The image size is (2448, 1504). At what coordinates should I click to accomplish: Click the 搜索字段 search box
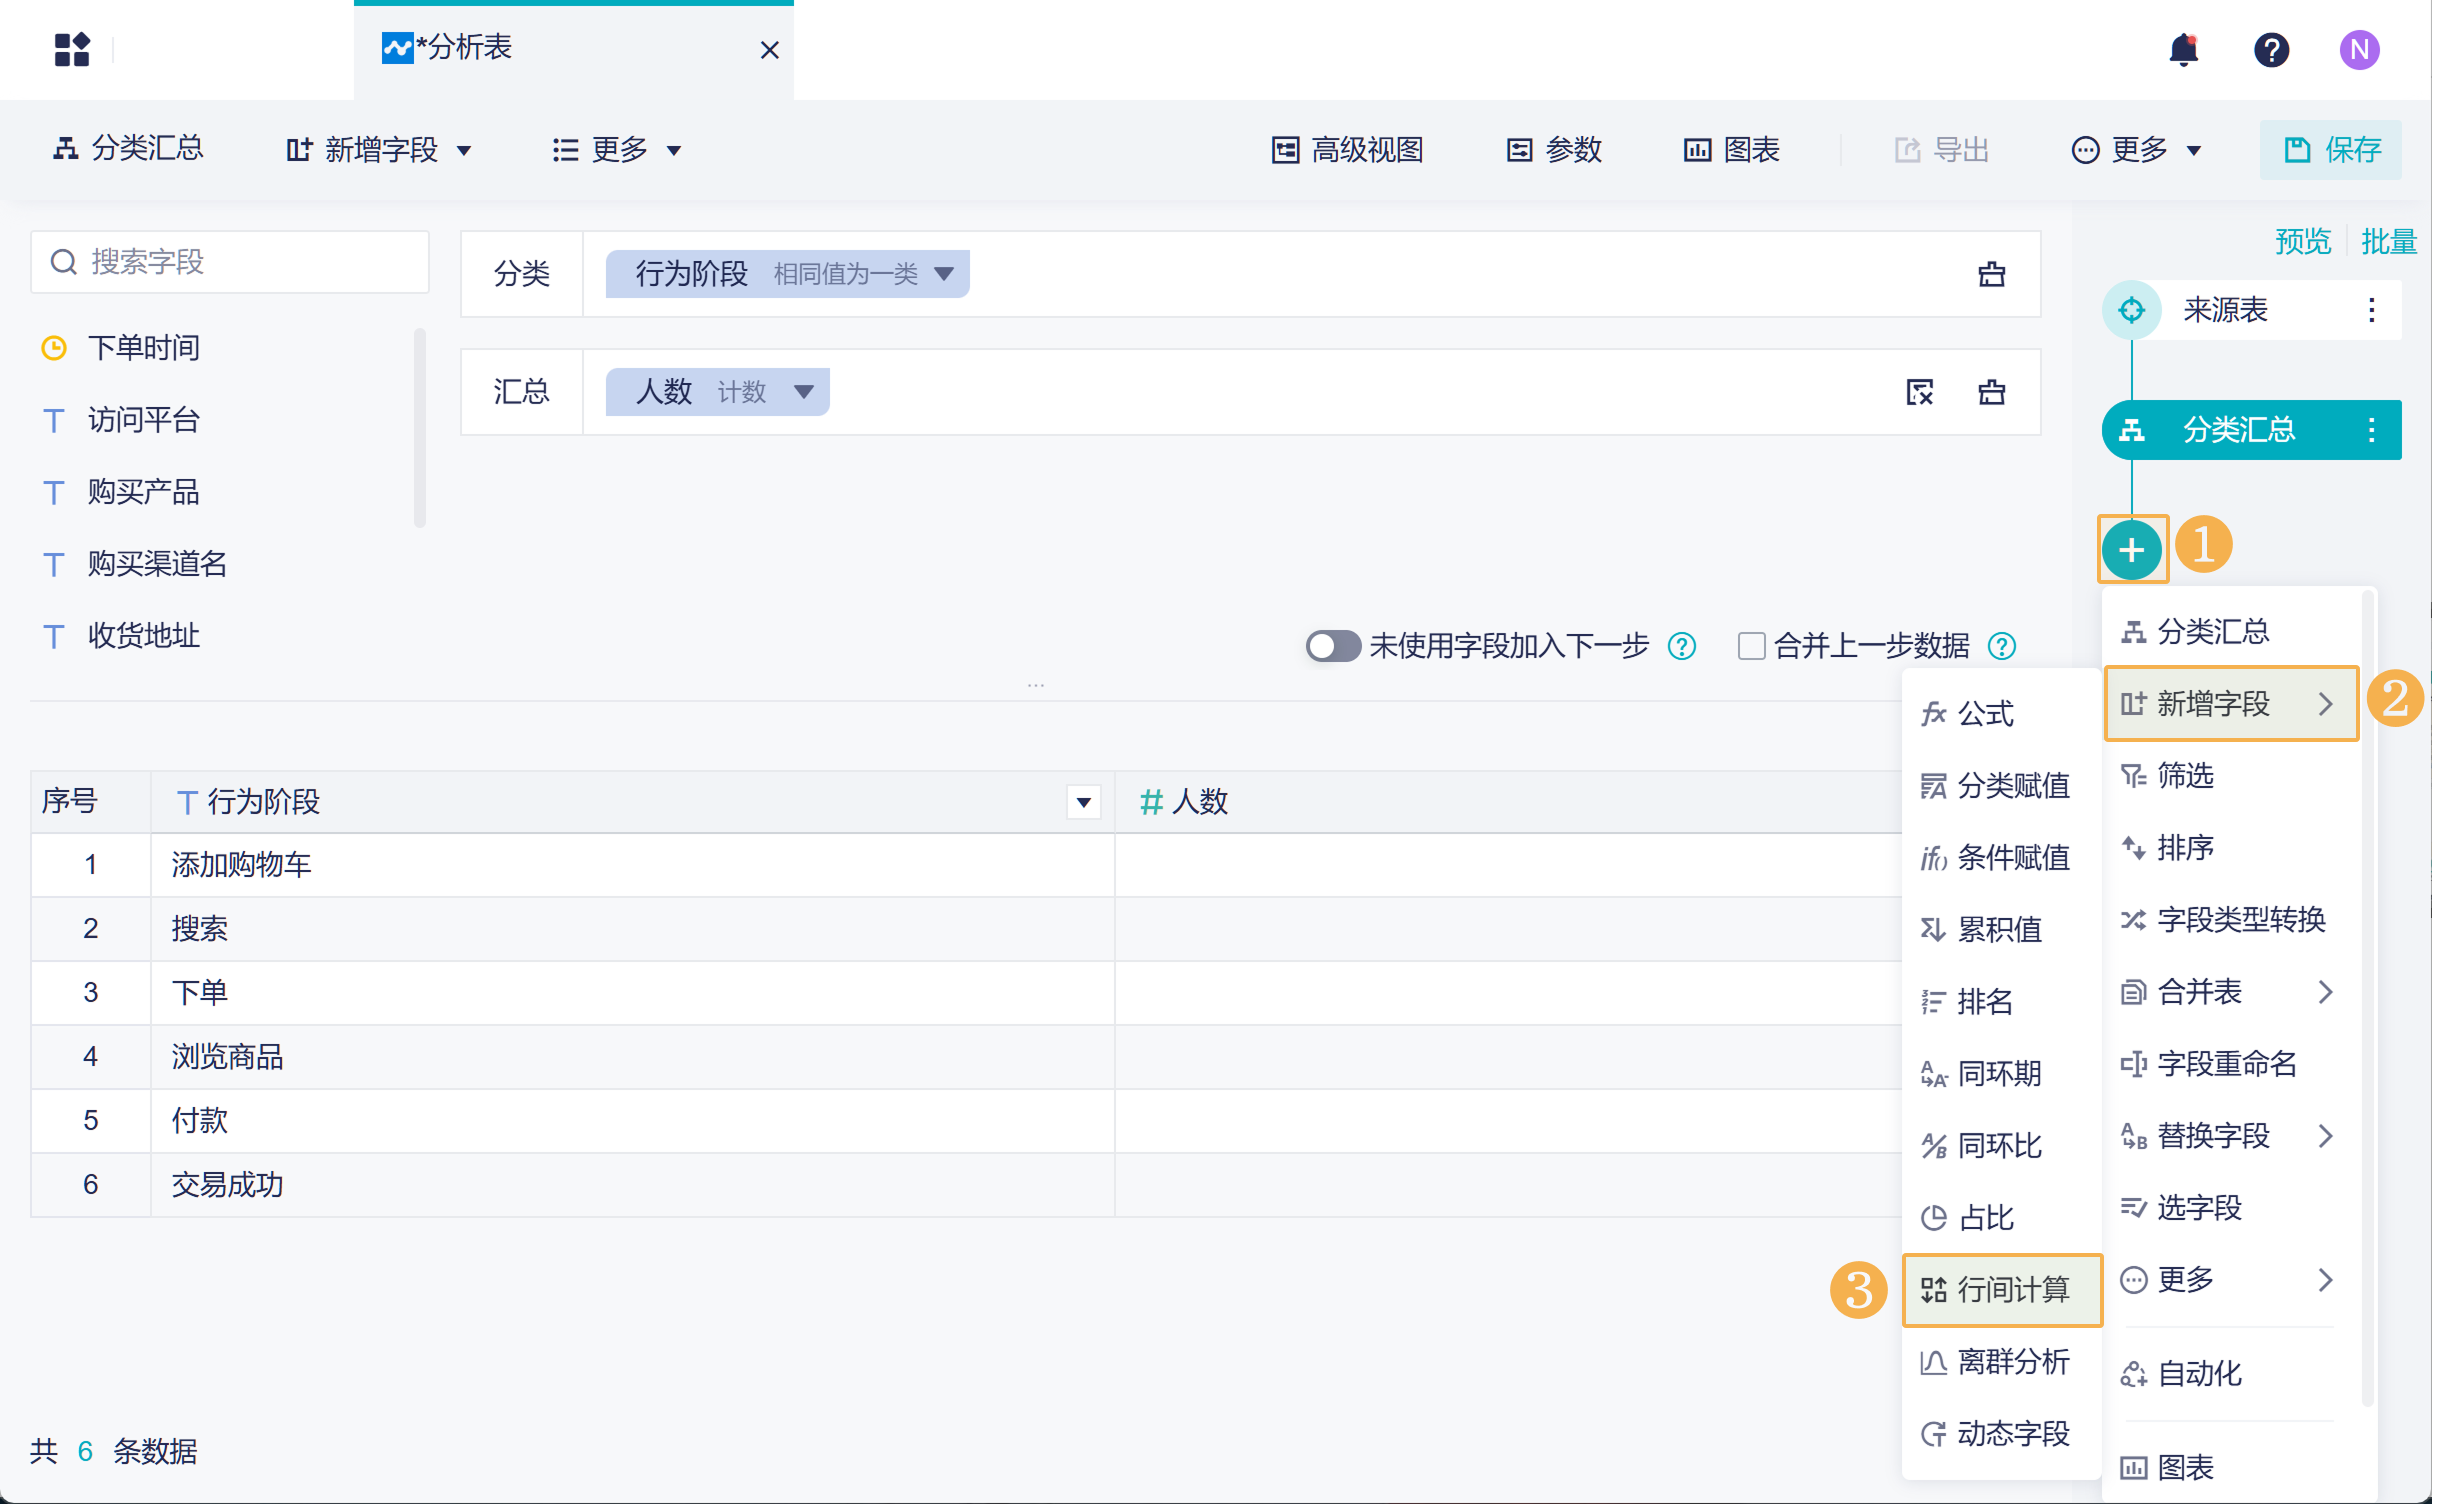coord(230,262)
